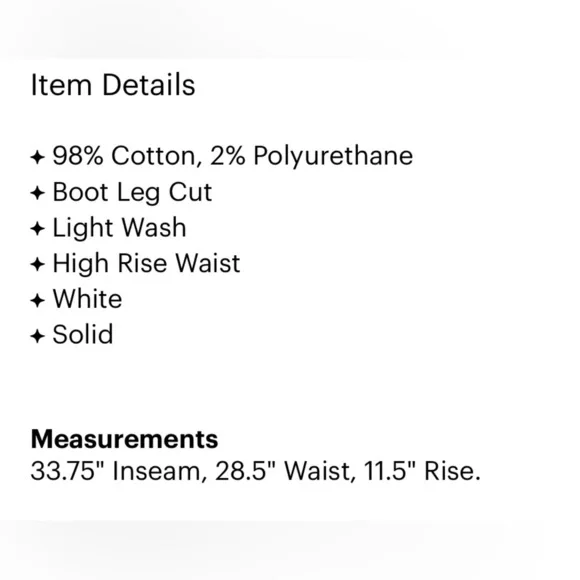This screenshot has height=580, width=580.
Task: Click the Item Details heading
Action: tap(113, 85)
